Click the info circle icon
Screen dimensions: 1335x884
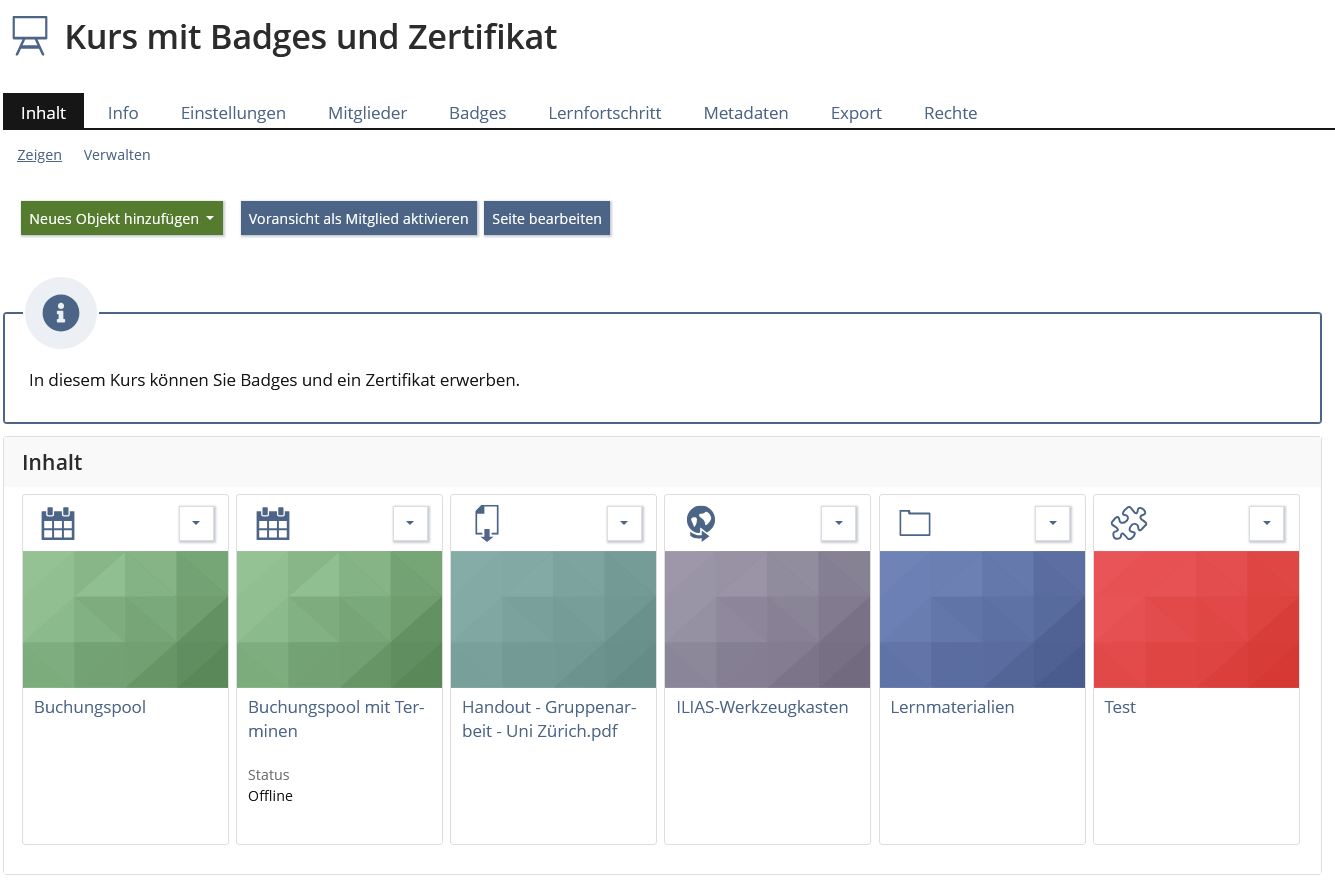[61, 313]
